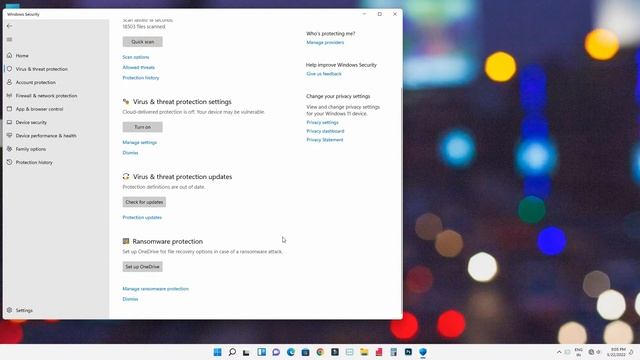Open Scan options link
This screenshot has width=640, height=360.
(136, 57)
